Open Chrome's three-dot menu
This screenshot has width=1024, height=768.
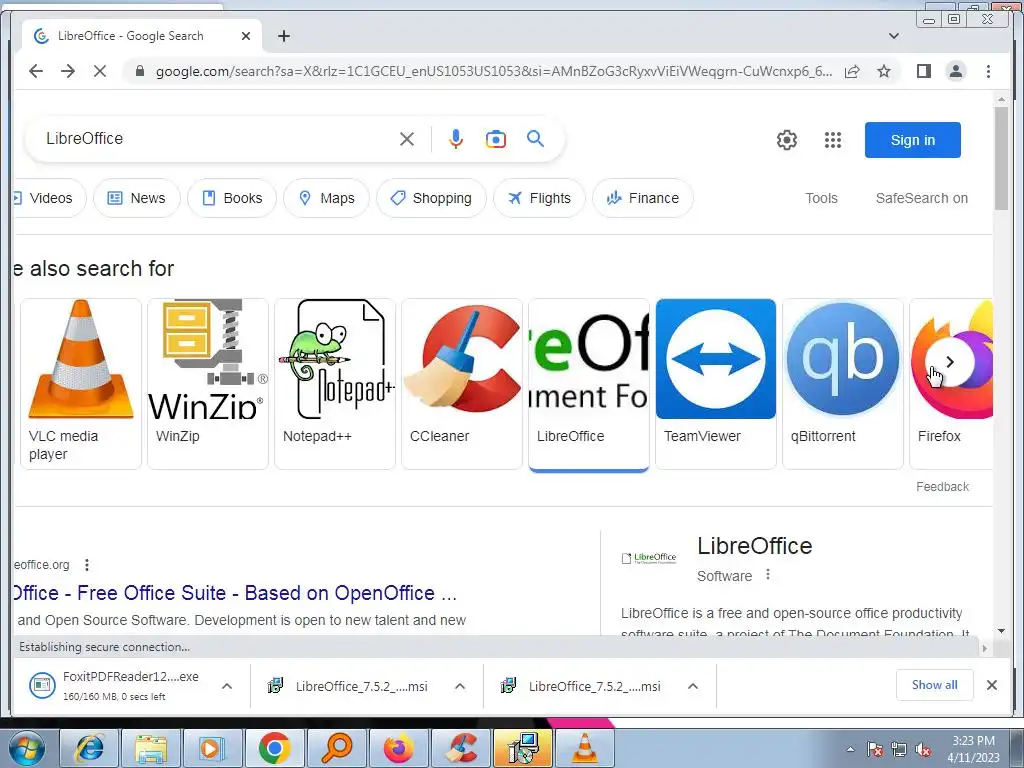pyautogui.click(x=988, y=71)
